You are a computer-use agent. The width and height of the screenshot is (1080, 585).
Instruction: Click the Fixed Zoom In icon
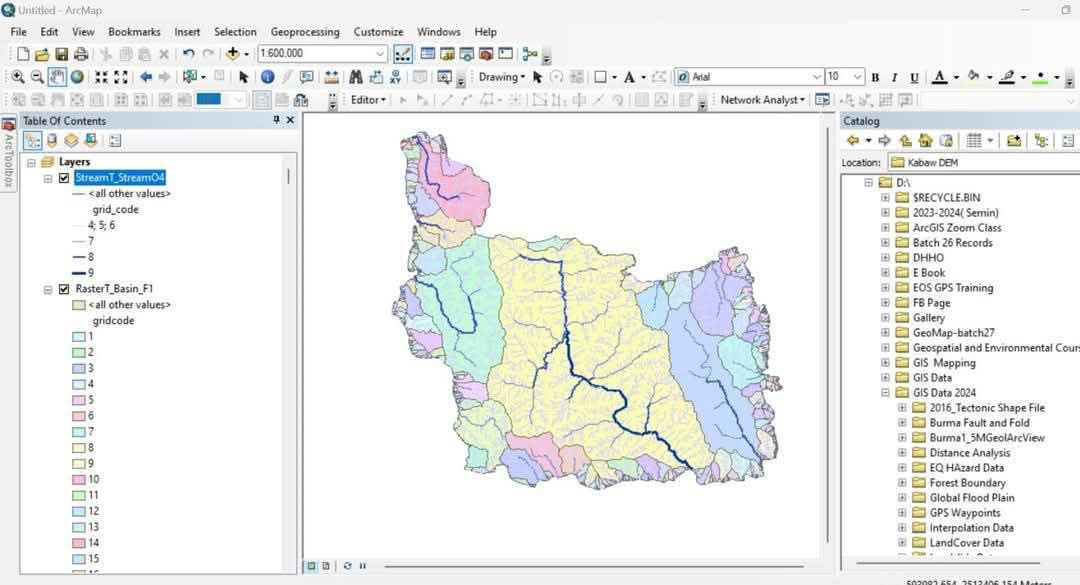pyautogui.click(x=101, y=77)
